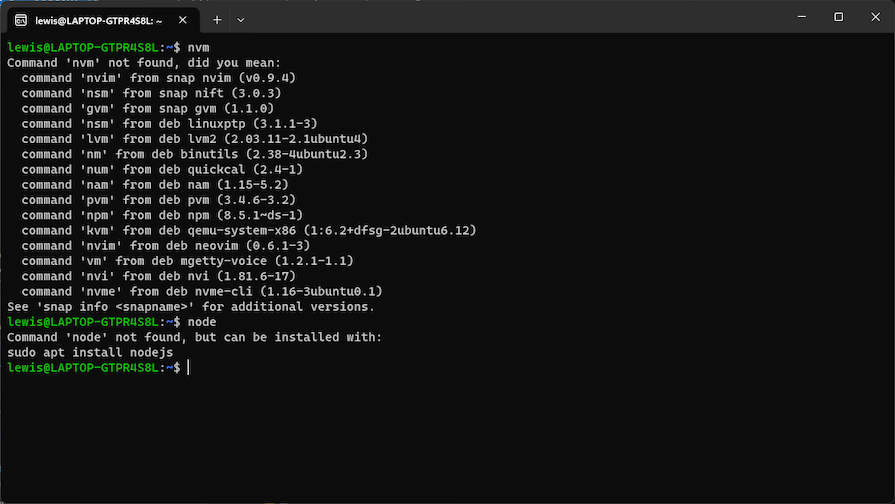Click the 'kvm' qemu-system-x86 suggestion line
895x504 pixels.
point(248,230)
